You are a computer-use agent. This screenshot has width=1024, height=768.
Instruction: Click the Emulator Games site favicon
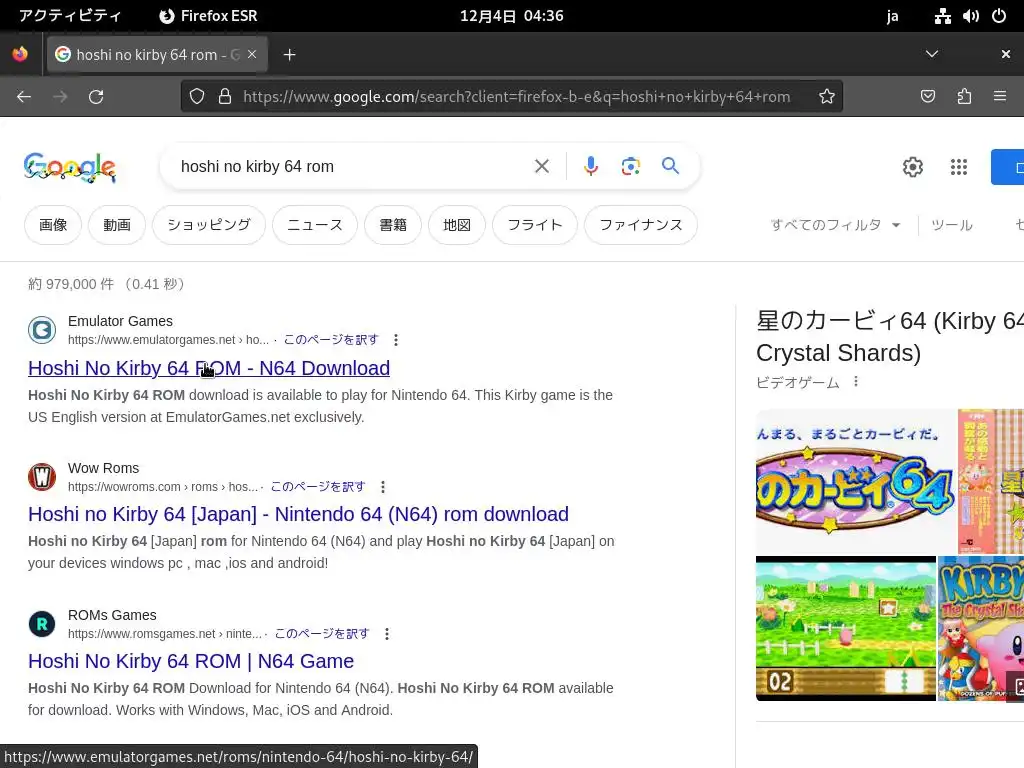click(x=42, y=330)
